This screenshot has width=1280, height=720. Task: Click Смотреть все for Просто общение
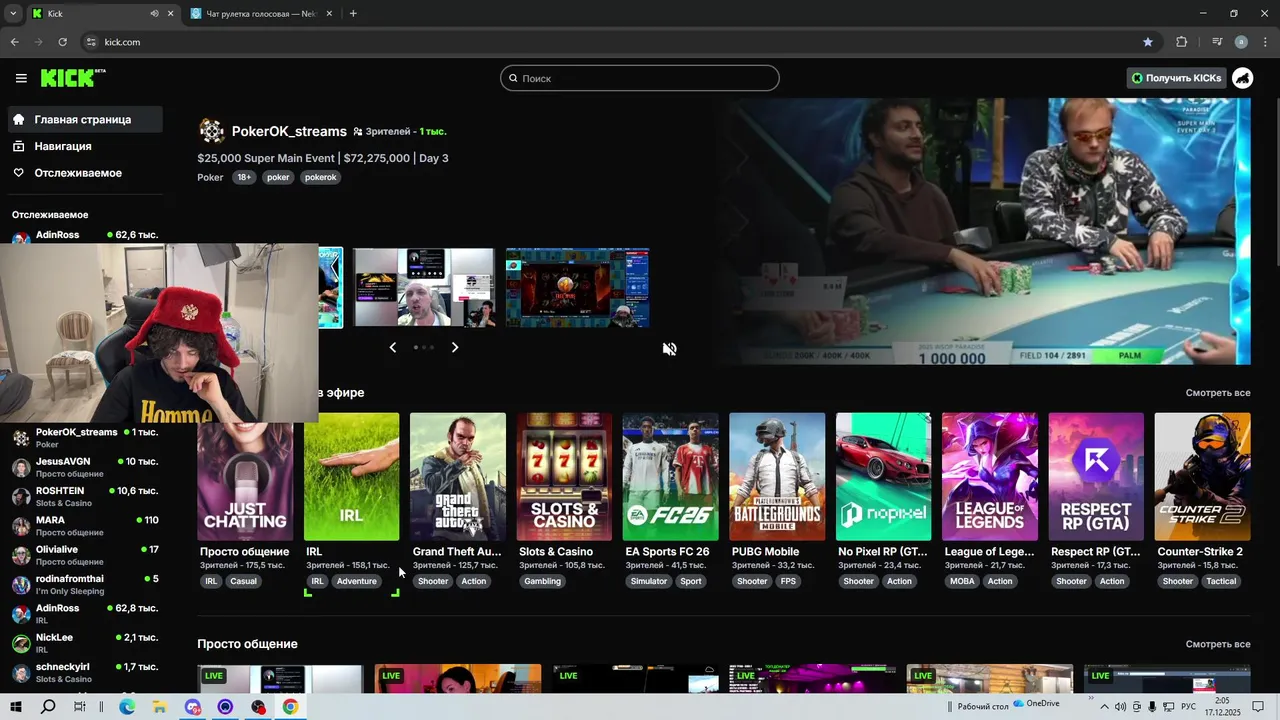click(1218, 644)
